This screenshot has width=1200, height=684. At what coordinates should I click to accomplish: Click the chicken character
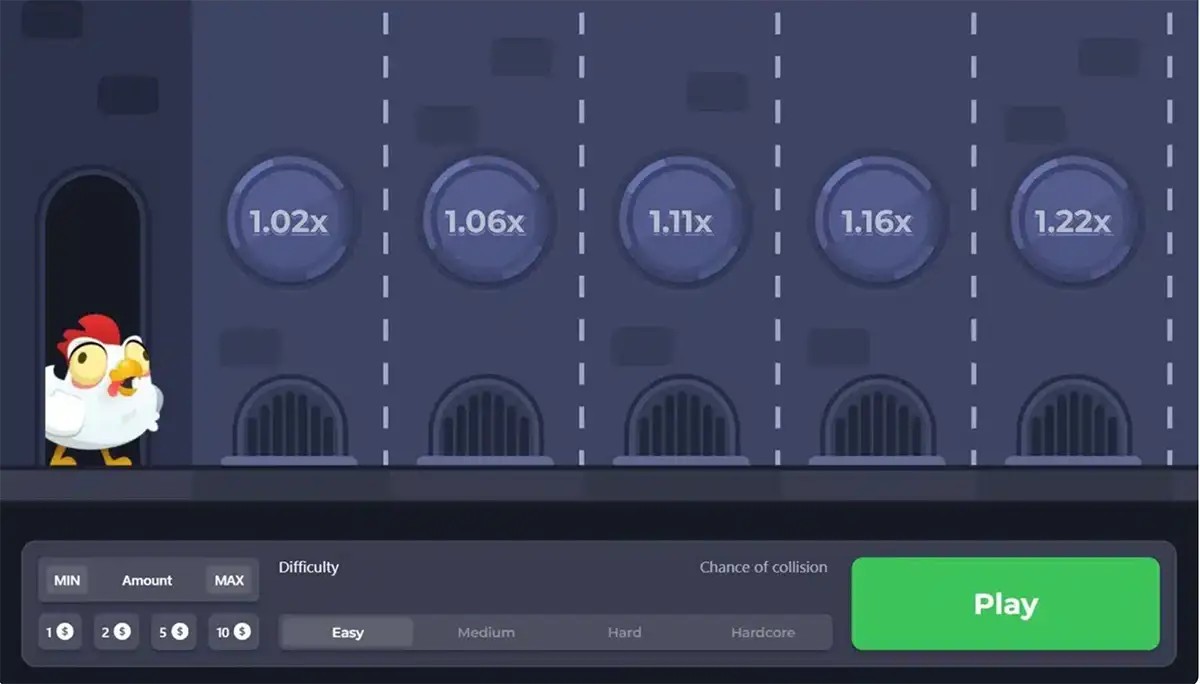(102, 390)
